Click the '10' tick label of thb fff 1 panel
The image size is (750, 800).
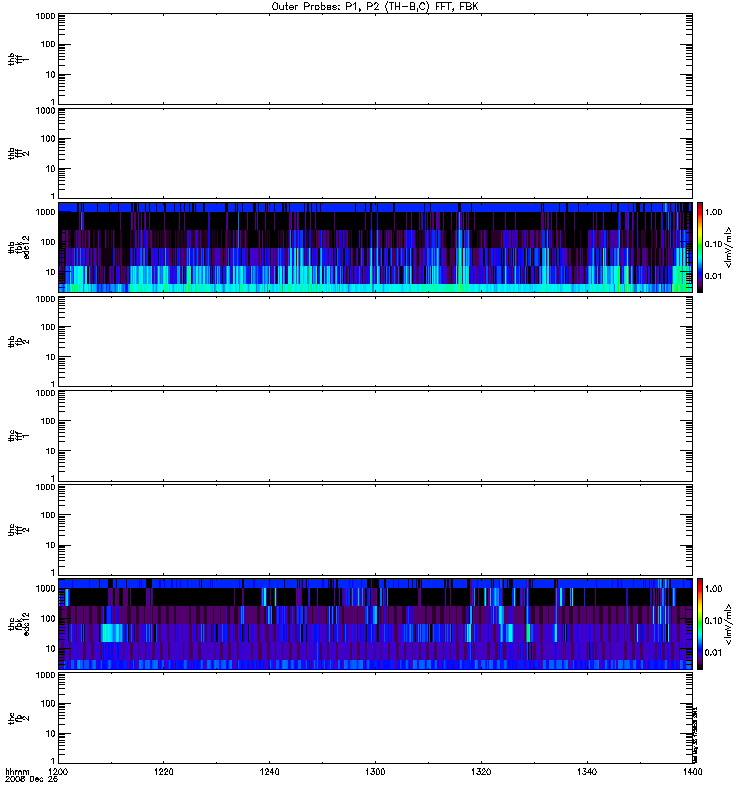tap(51, 75)
